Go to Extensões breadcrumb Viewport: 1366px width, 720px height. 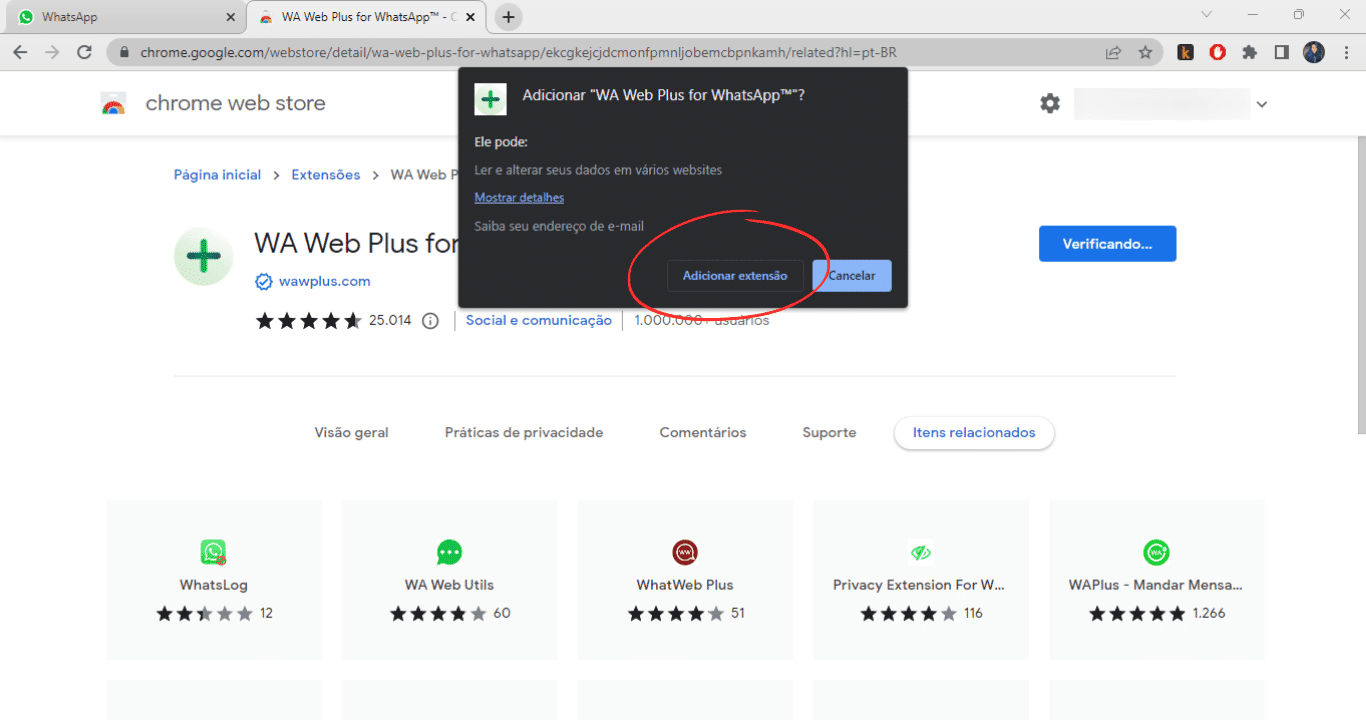coord(326,175)
